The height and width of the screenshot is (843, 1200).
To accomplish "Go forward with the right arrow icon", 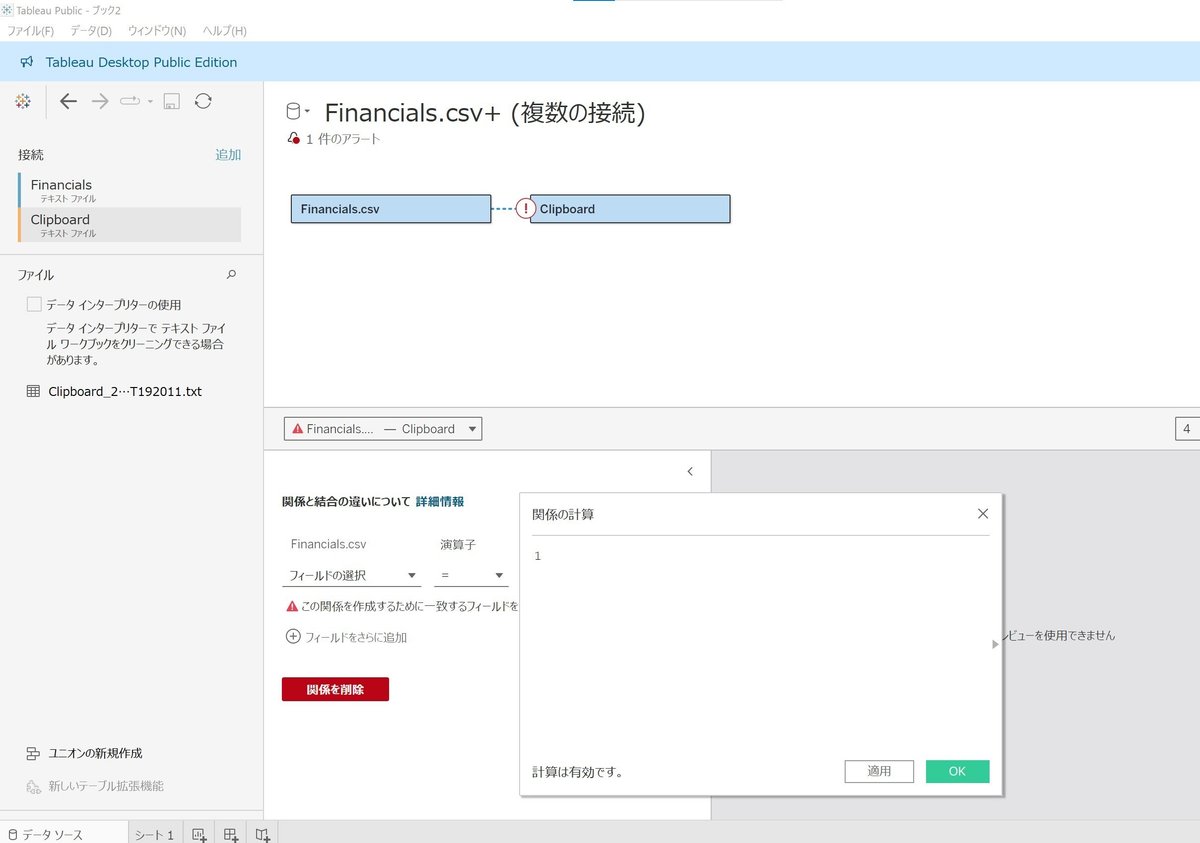I will 100,101.
